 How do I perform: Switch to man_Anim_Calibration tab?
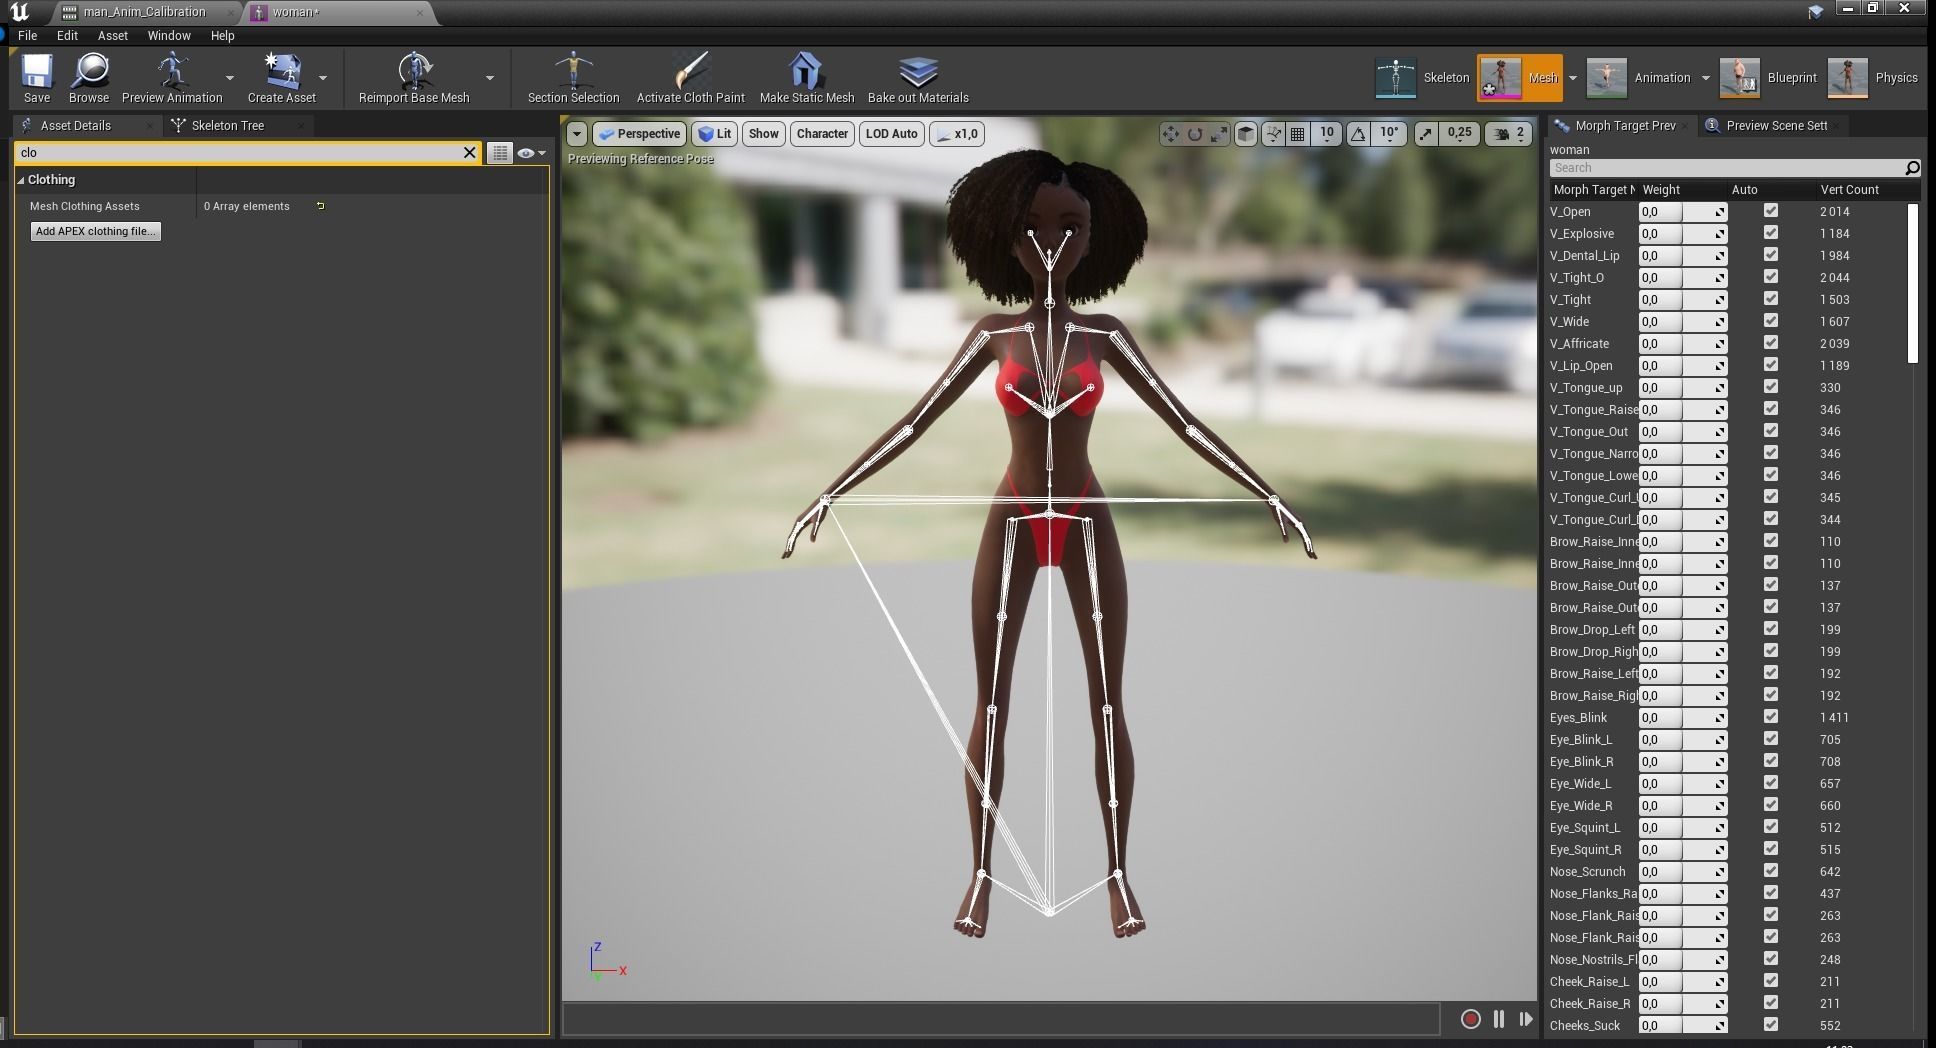(144, 12)
